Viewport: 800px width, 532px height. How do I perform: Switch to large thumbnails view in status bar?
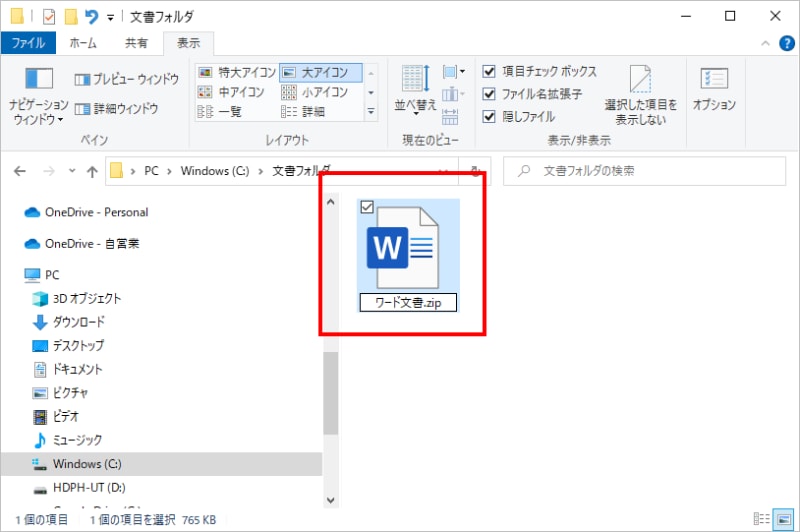783,519
